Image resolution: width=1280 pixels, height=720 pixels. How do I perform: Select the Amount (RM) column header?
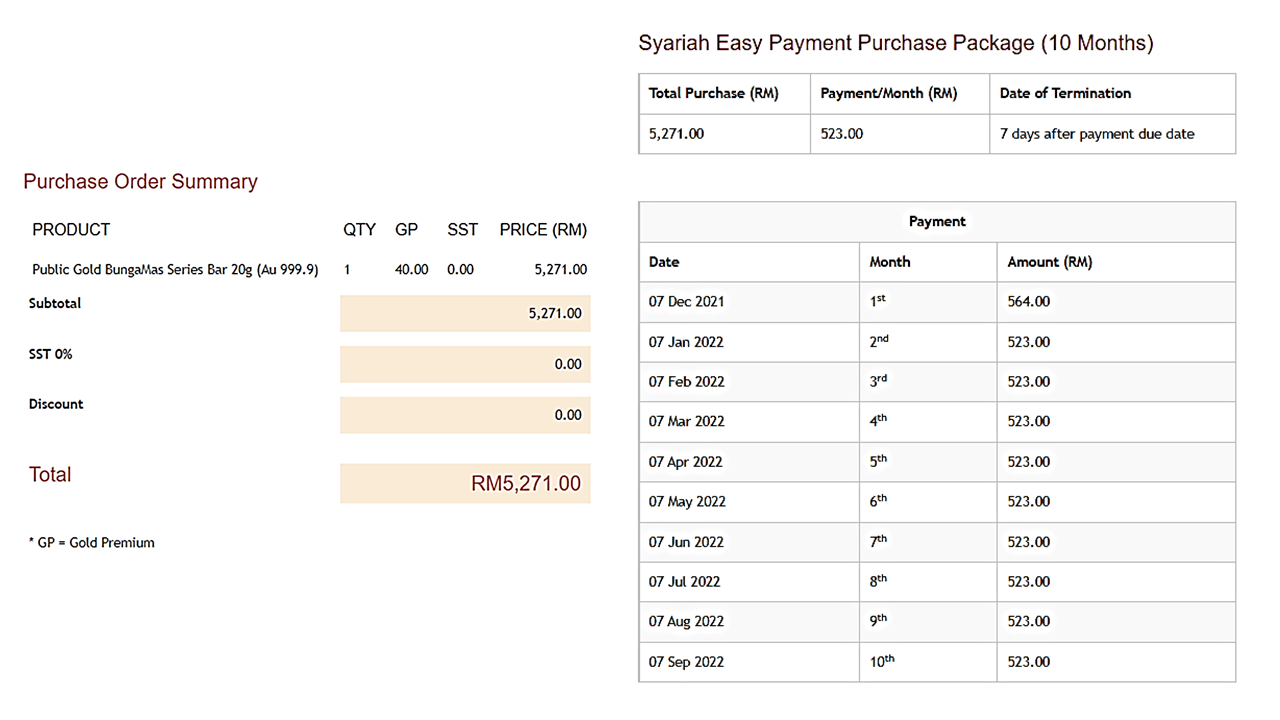click(x=1049, y=262)
